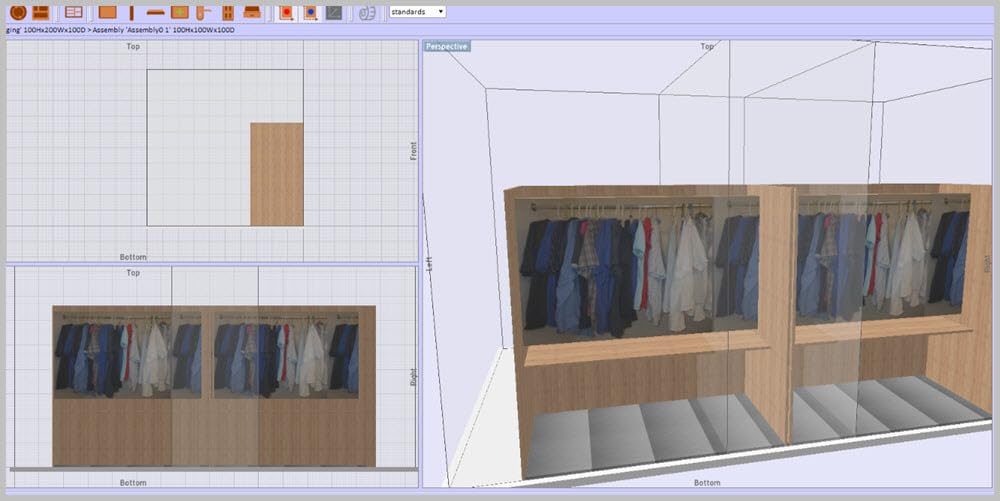Image resolution: width=1000 pixels, height=501 pixels.
Task: Select the left wardrobe unit in front view
Action: (x=130, y=385)
